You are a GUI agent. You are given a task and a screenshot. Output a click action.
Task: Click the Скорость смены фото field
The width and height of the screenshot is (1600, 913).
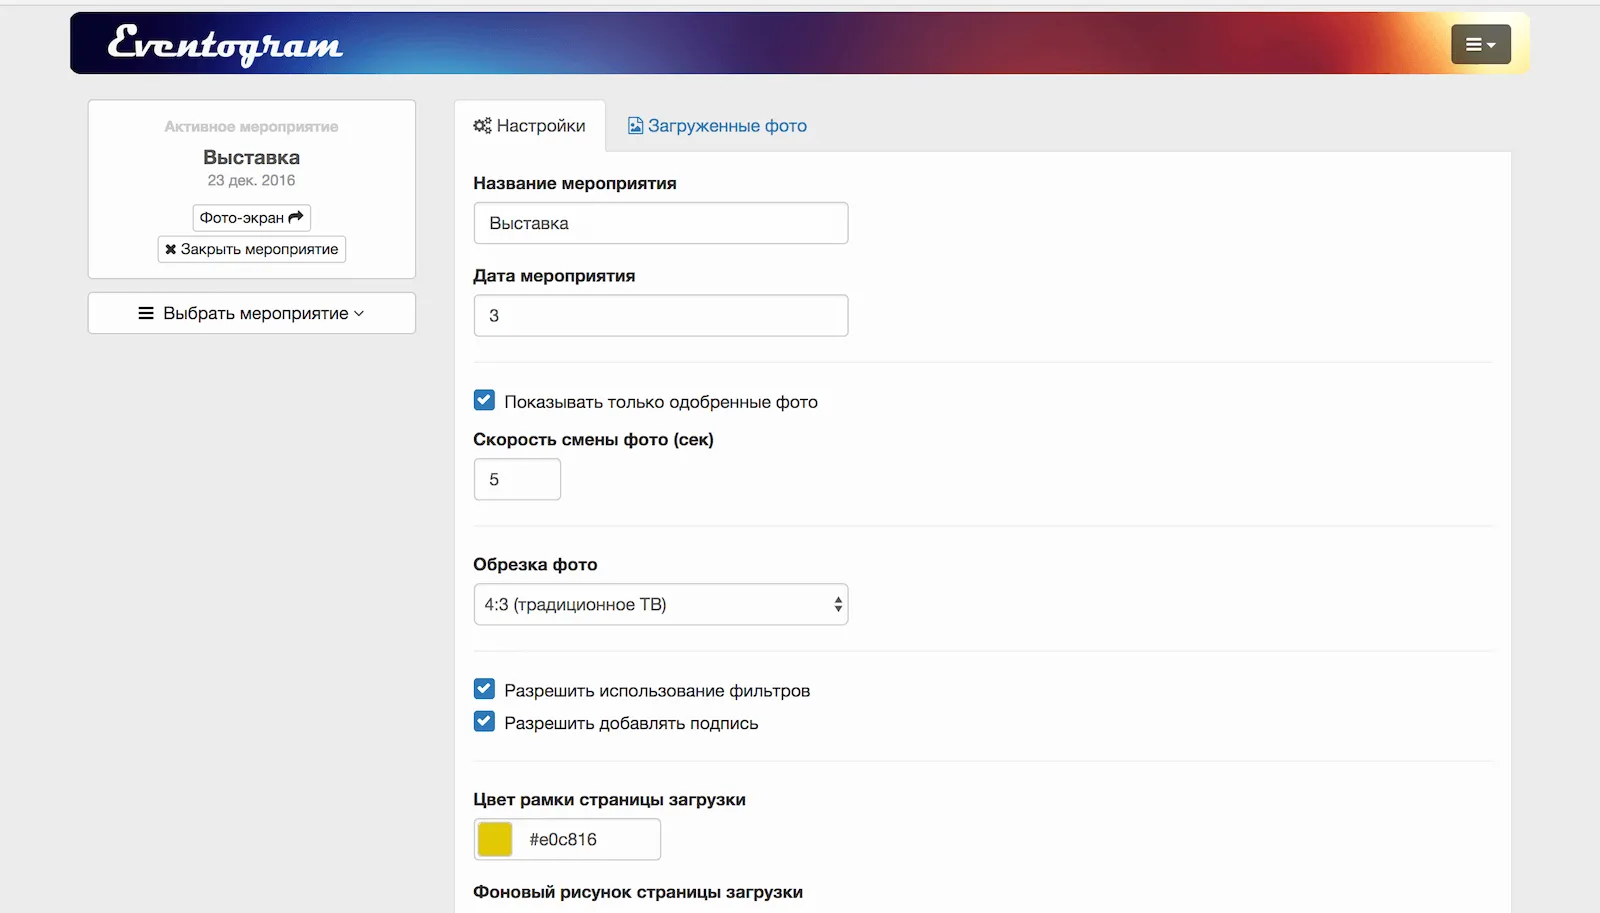(517, 479)
